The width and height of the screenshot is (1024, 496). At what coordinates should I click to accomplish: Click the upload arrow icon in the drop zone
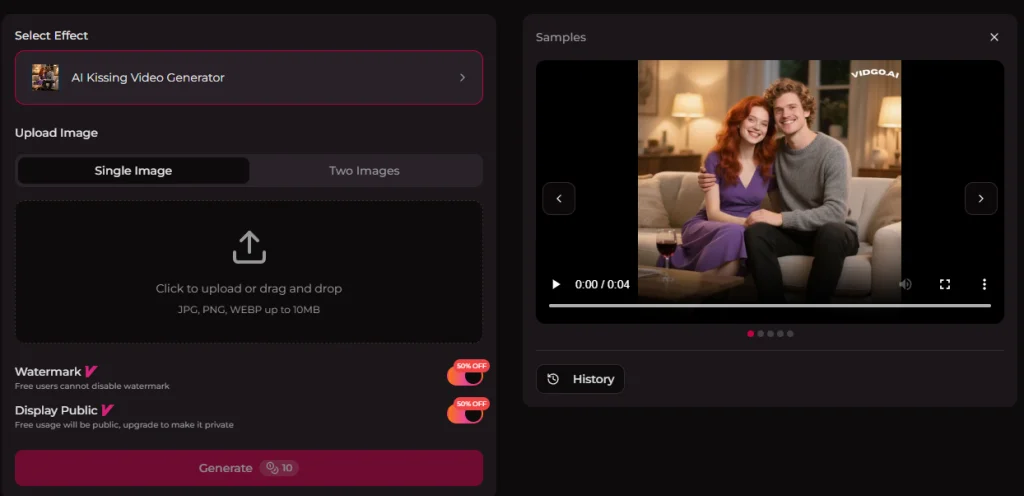(x=249, y=248)
